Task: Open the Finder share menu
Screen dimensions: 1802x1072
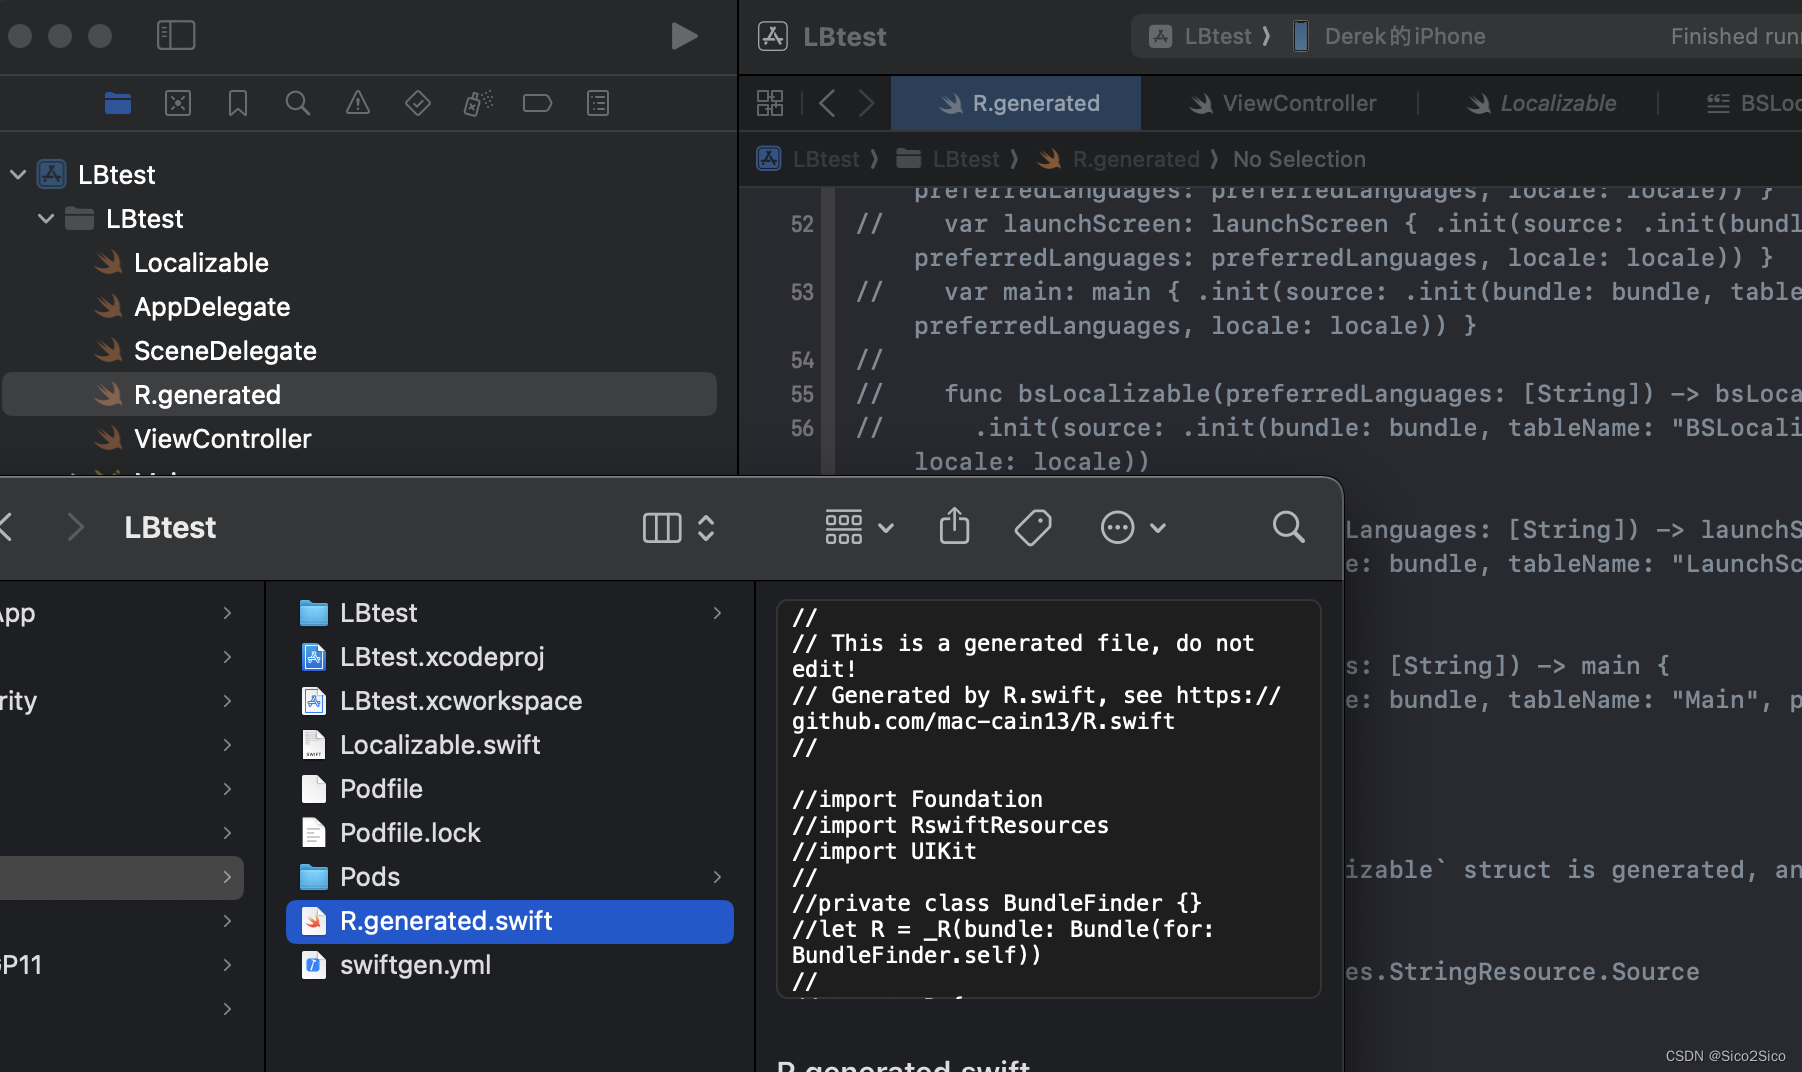Action: (x=955, y=526)
